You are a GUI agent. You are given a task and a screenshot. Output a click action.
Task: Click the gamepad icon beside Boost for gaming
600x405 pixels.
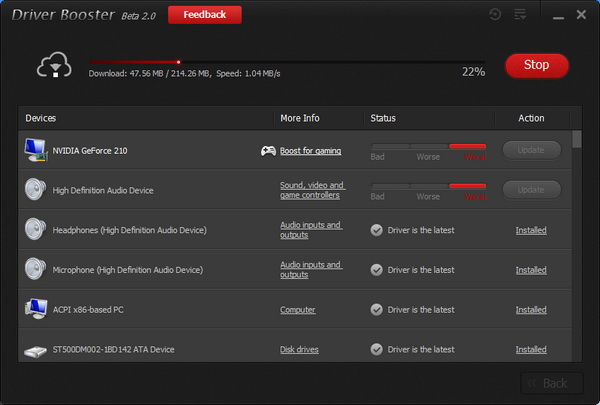click(x=268, y=151)
